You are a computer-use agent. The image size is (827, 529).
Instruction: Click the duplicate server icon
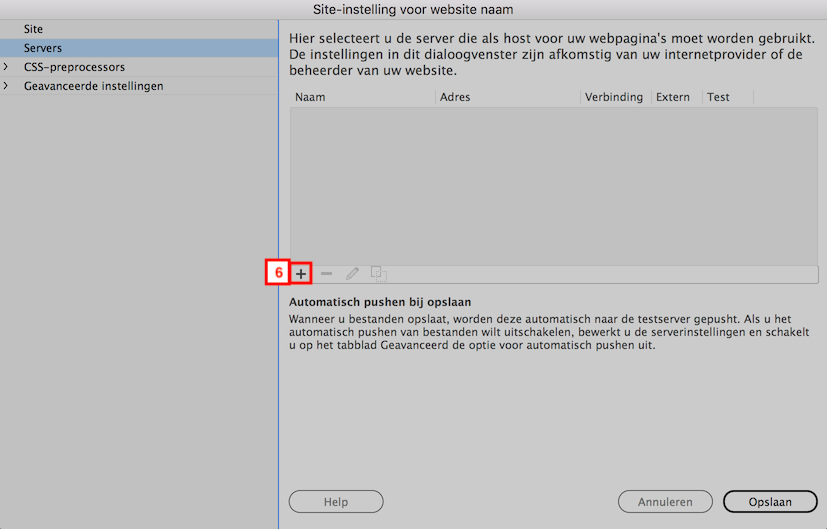[x=378, y=273]
